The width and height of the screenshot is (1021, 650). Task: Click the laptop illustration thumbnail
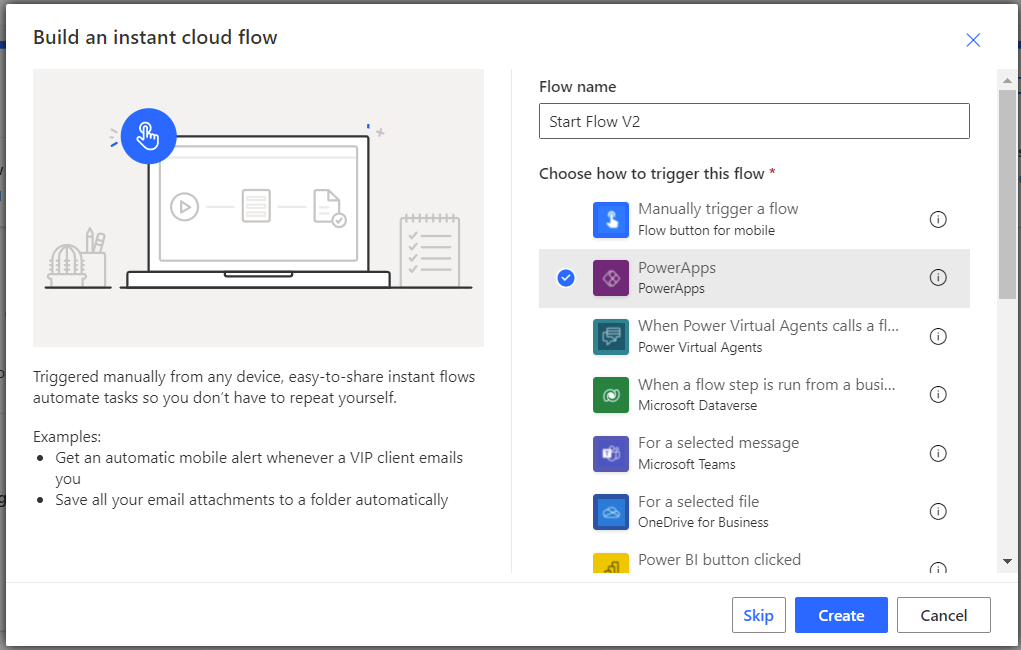259,208
